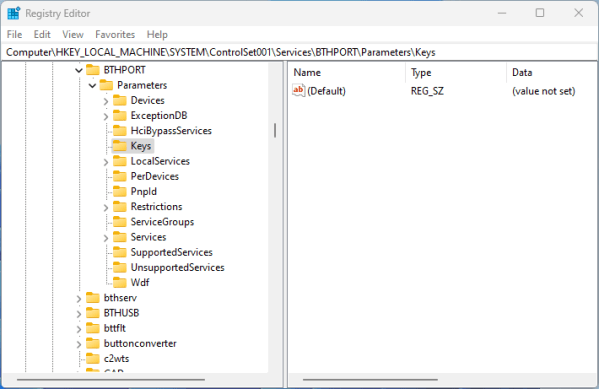This screenshot has height=389, width=599.
Task: Select the Wdf tree label
Action: [140, 283]
